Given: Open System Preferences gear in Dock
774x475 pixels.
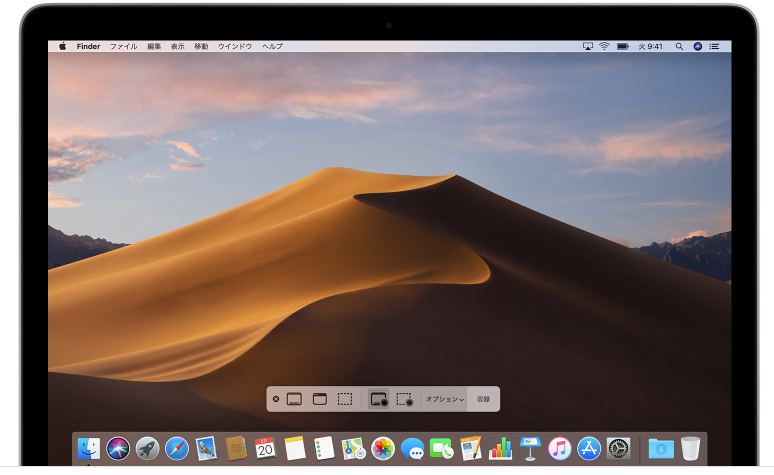Looking at the screenshot, I should (618, 448).
